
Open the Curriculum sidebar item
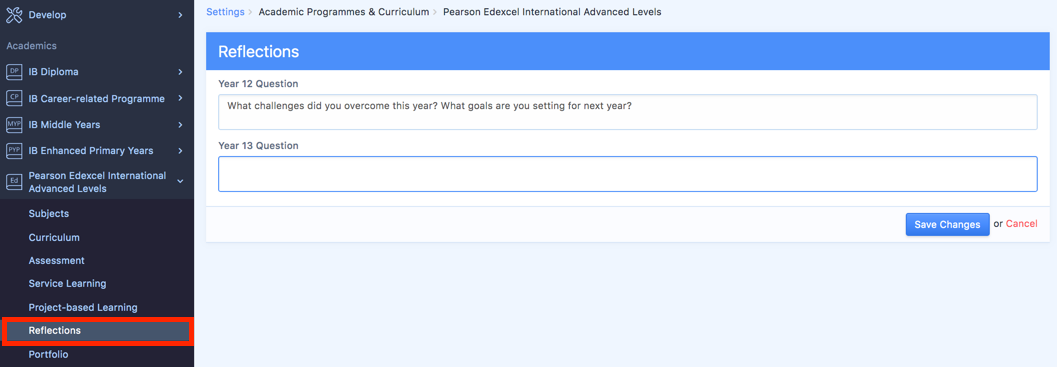tap(54, 237)
